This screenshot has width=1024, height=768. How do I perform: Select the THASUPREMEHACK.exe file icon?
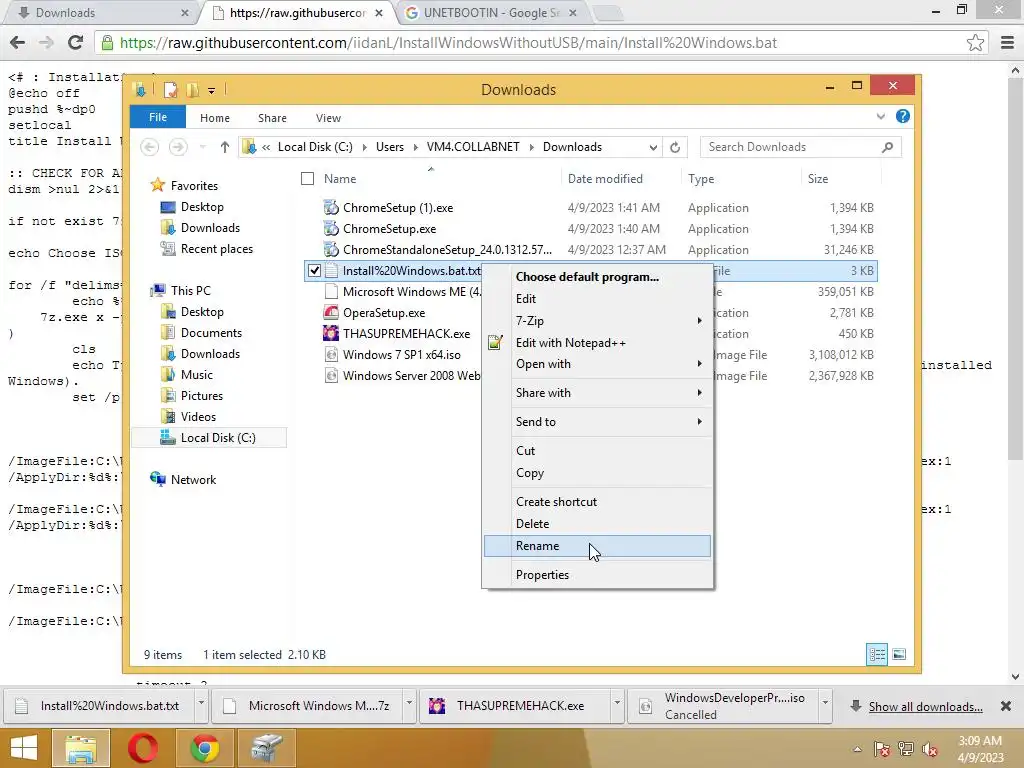331,334
